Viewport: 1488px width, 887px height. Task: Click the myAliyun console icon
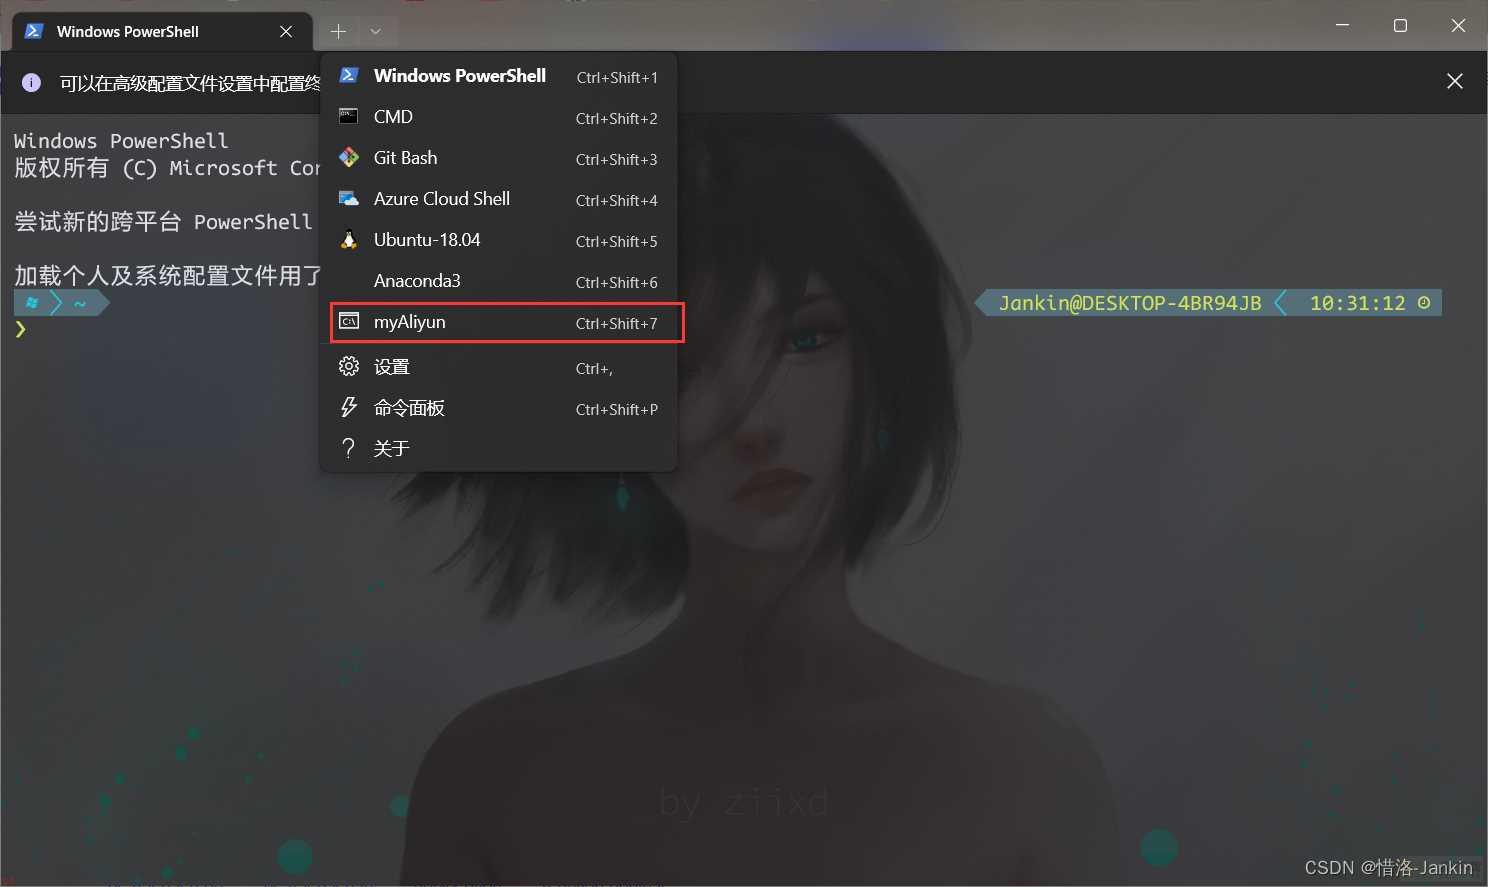click(x=349, y=321)
